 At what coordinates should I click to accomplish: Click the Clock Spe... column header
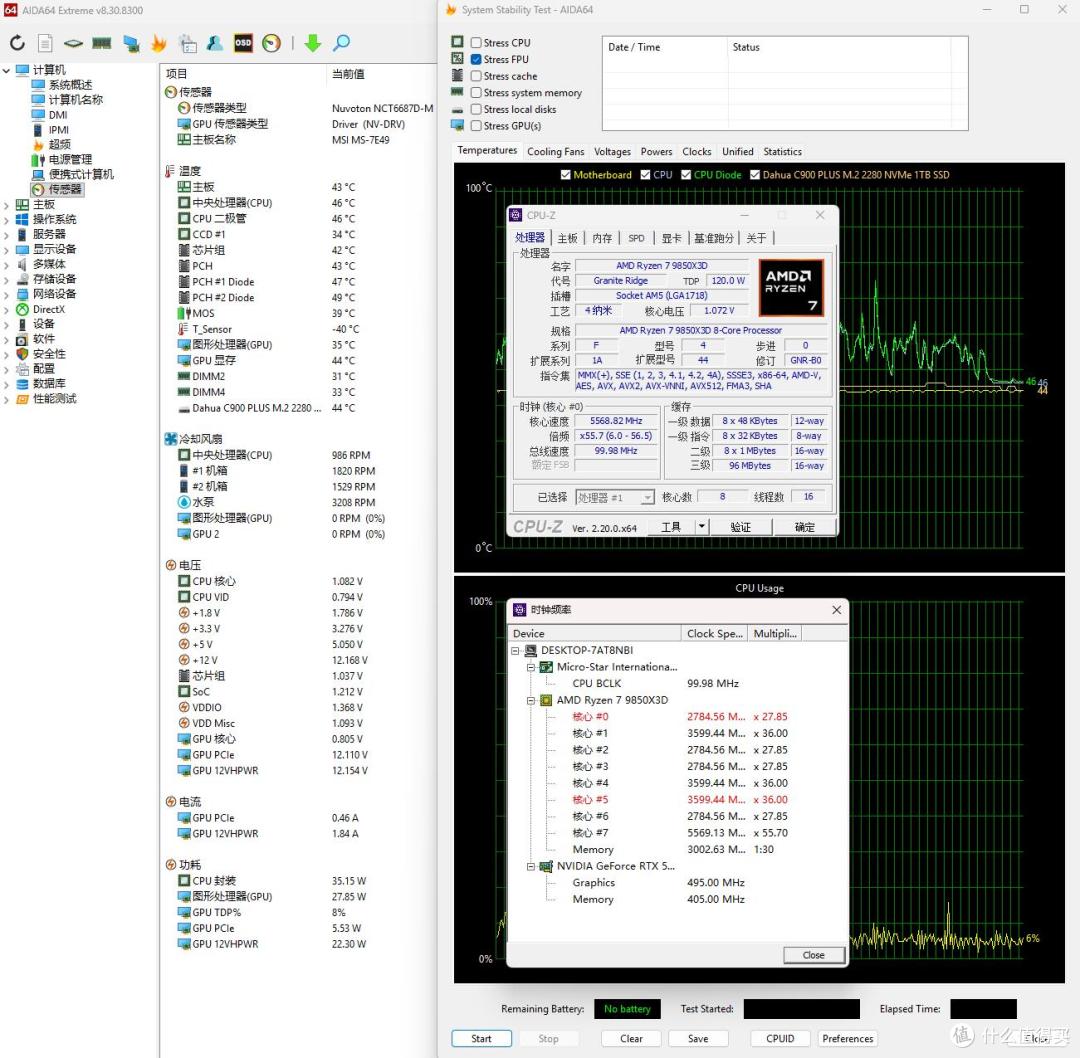715,634
